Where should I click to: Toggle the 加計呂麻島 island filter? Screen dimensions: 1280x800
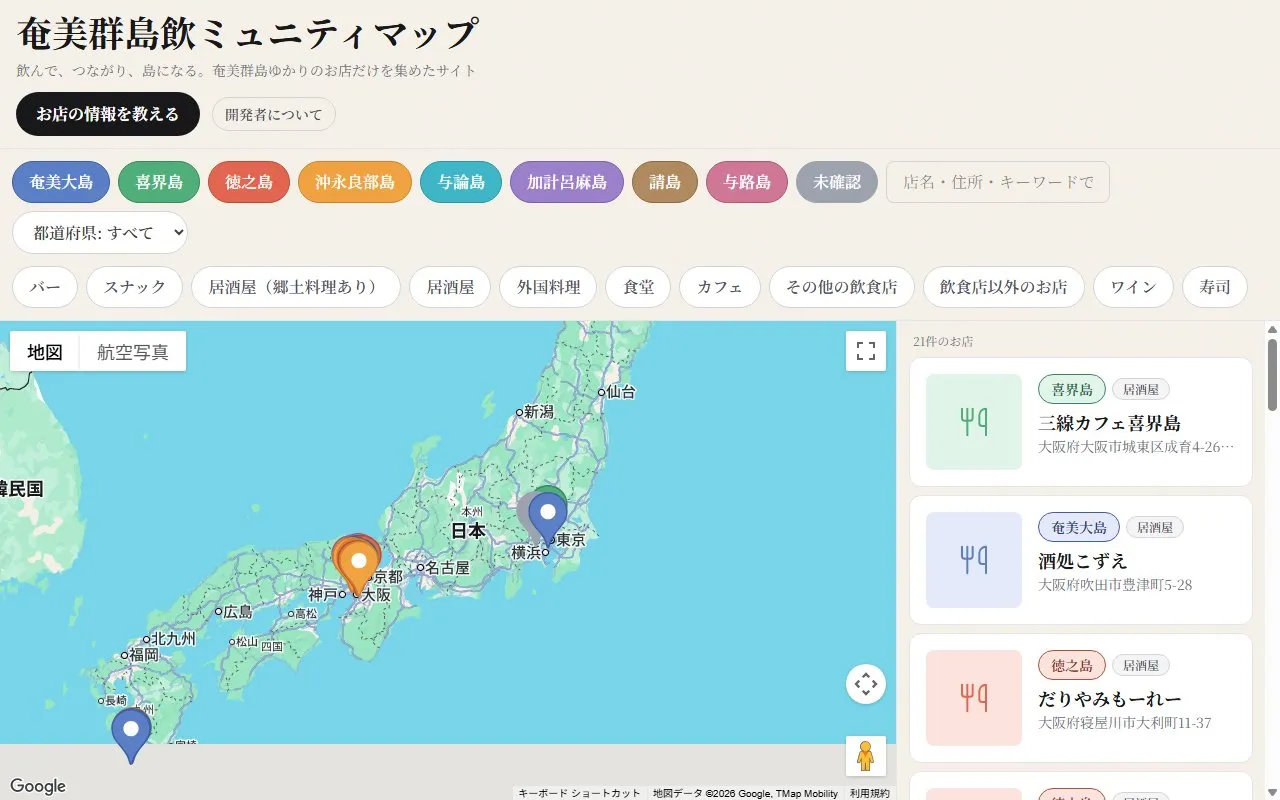click(x=567, y=182)
